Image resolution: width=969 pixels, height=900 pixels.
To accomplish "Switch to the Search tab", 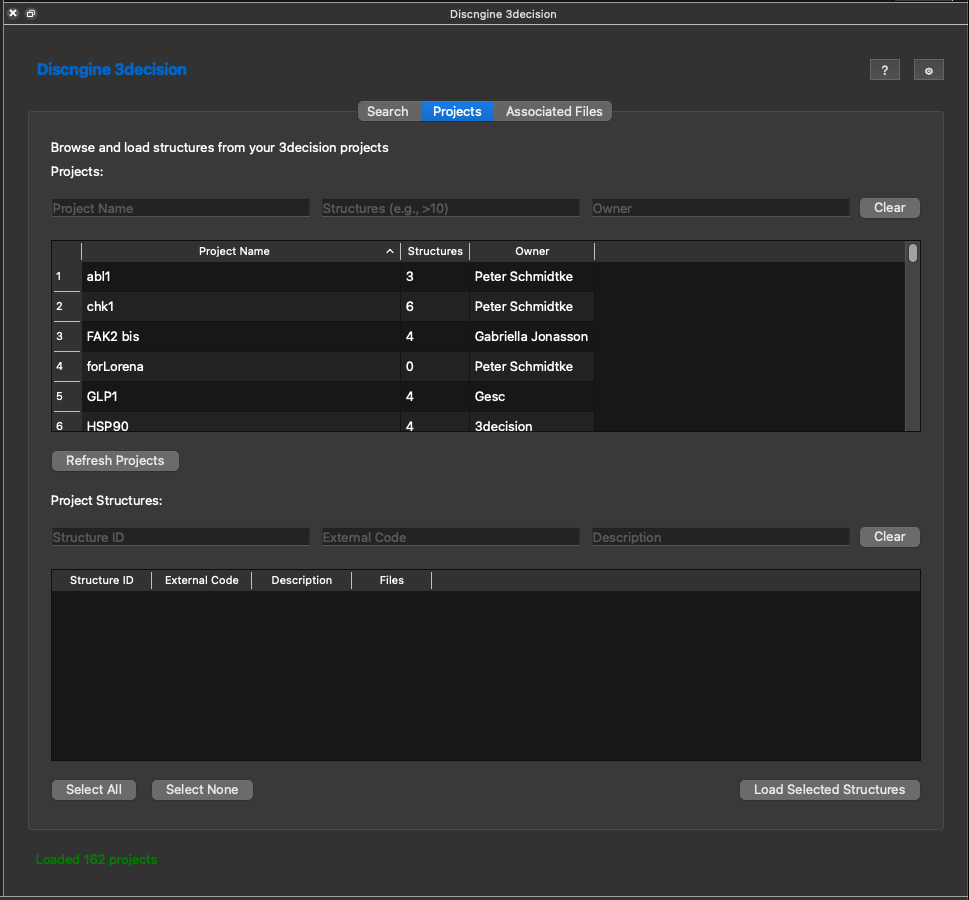I will [x=388, y=111].
